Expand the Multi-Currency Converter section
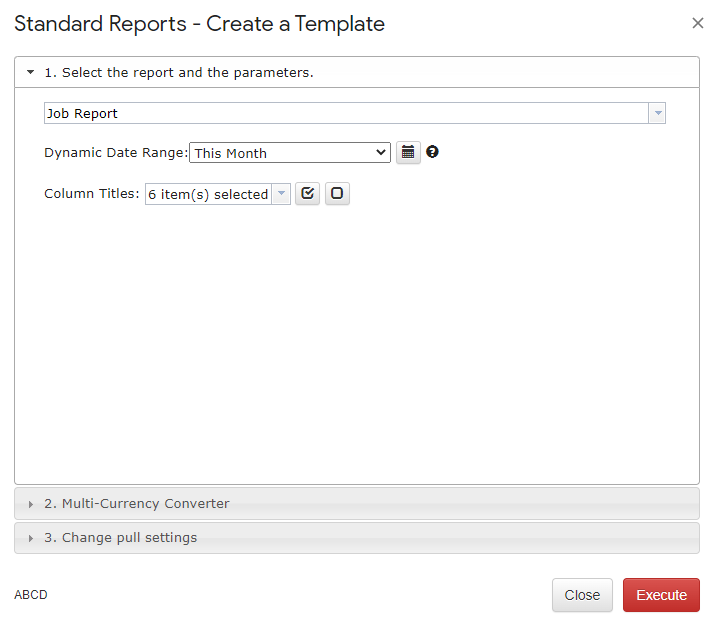Screen dimensions: 719x624 tap(136, 504)
